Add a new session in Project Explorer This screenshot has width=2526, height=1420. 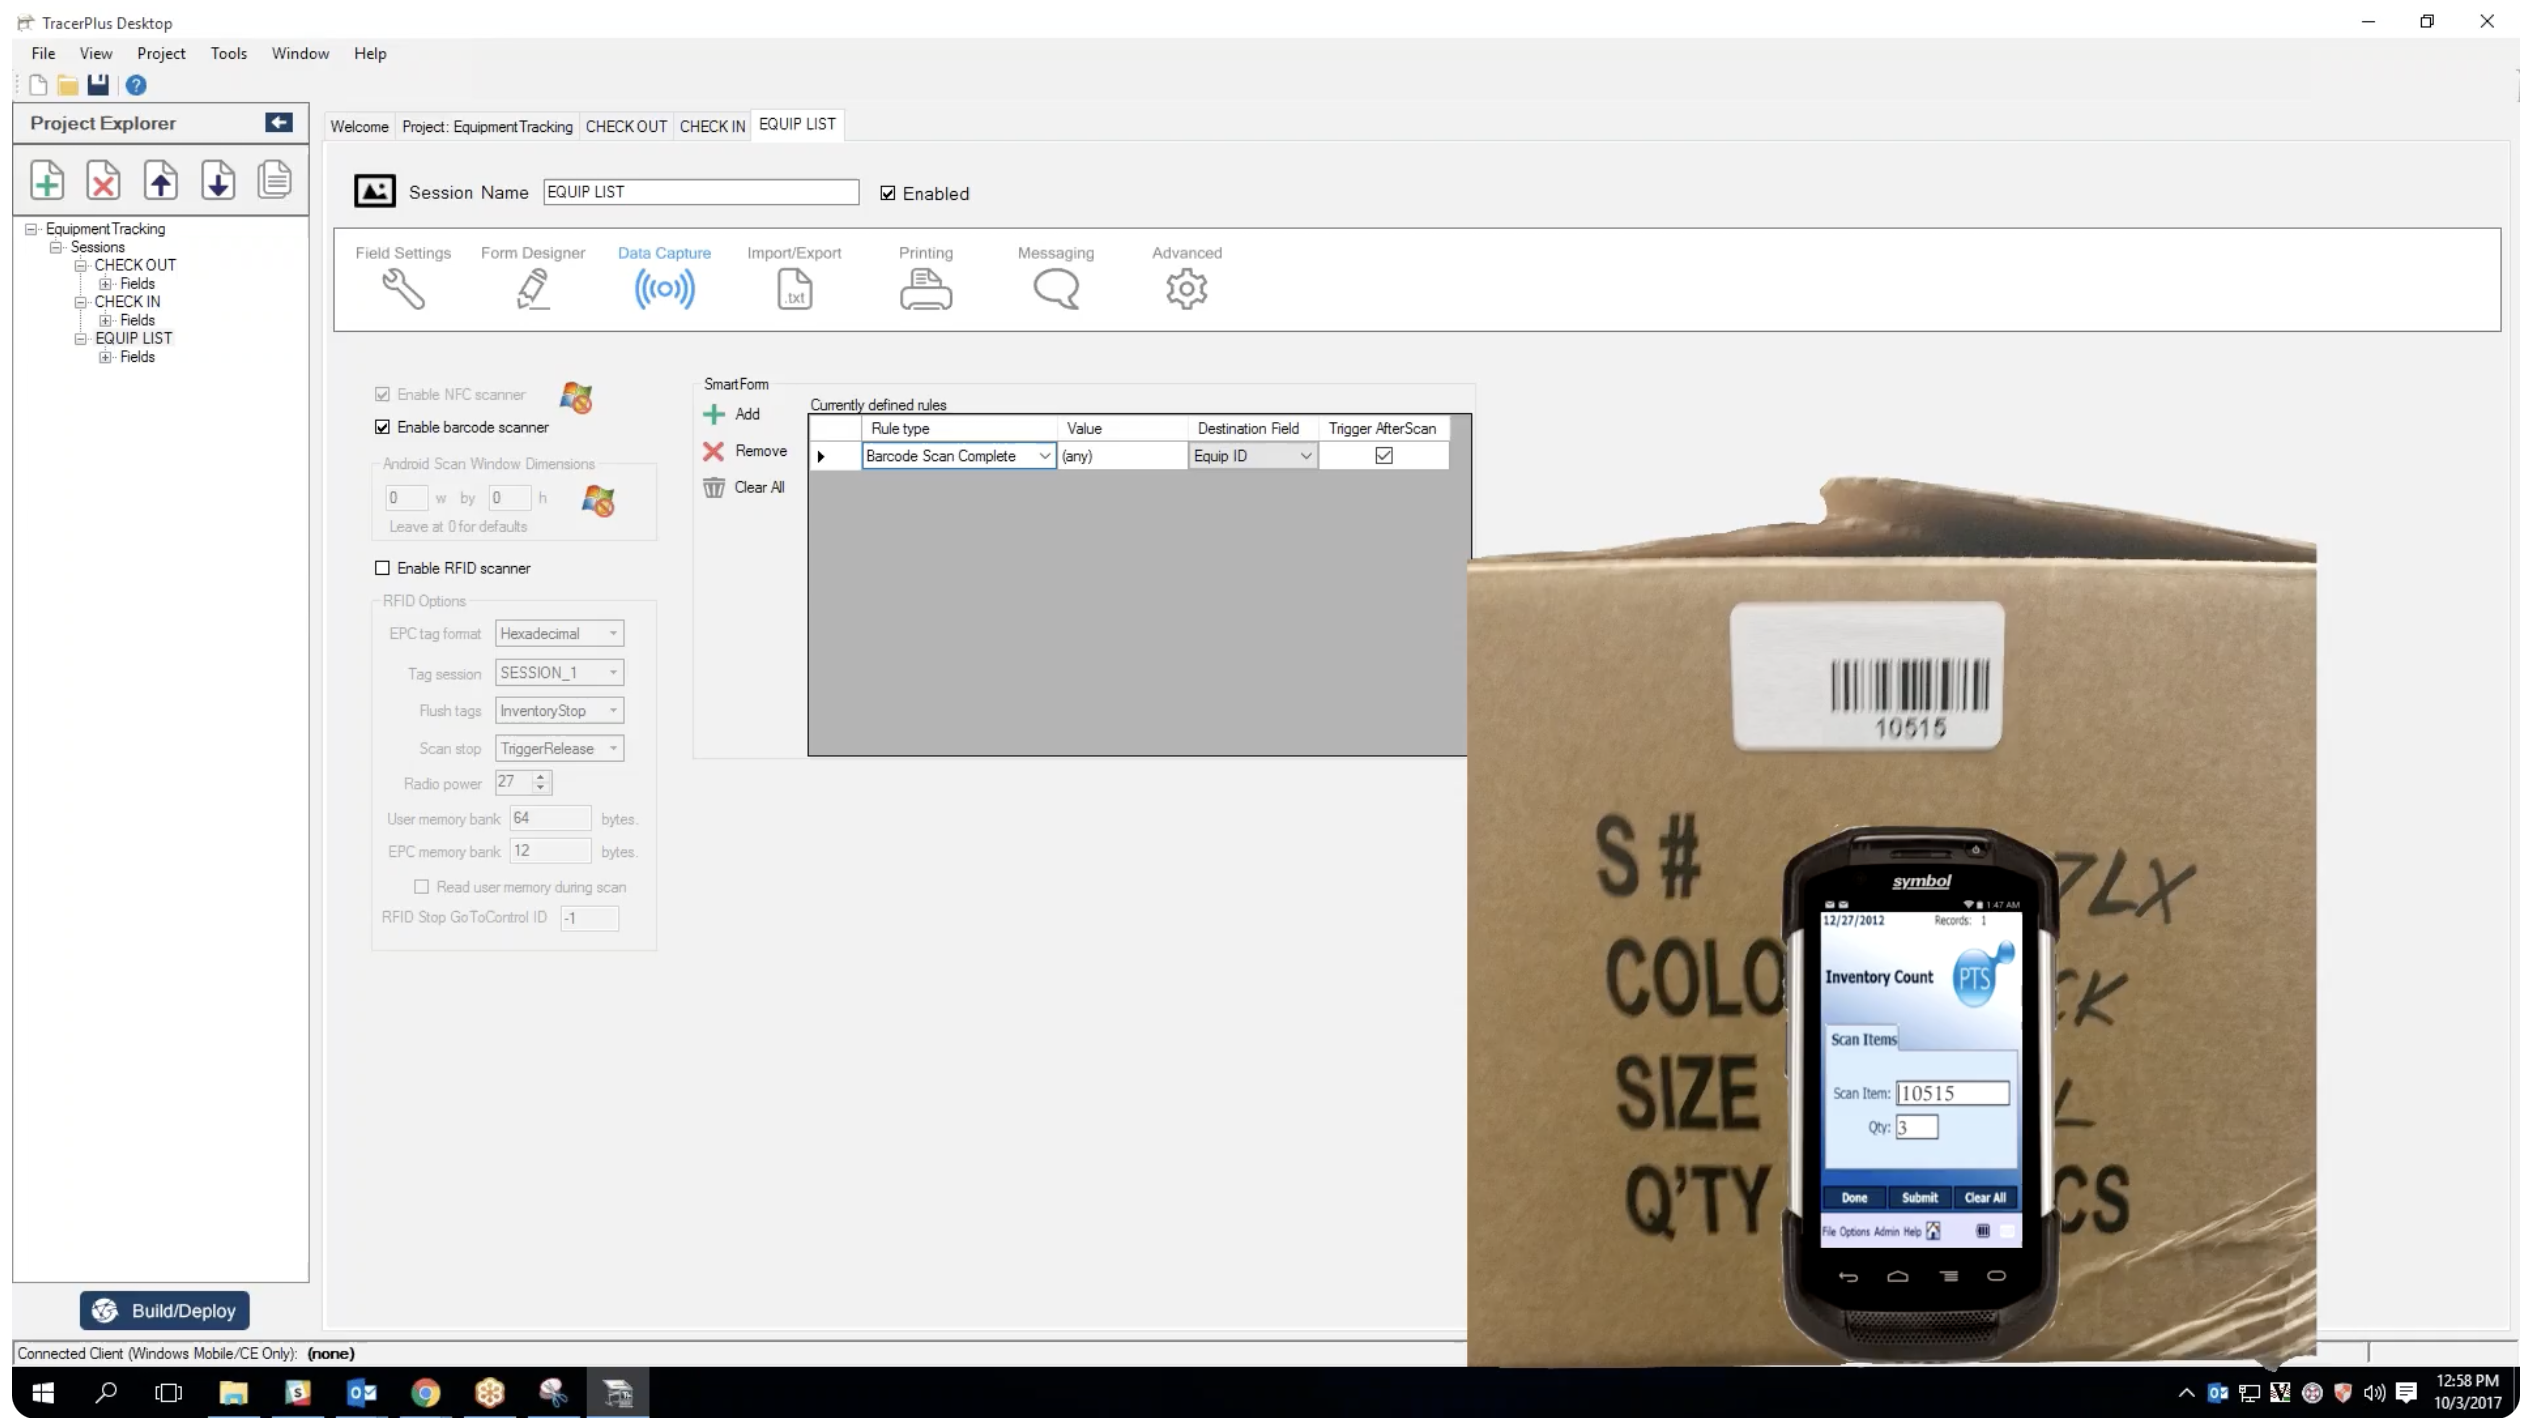46,180
